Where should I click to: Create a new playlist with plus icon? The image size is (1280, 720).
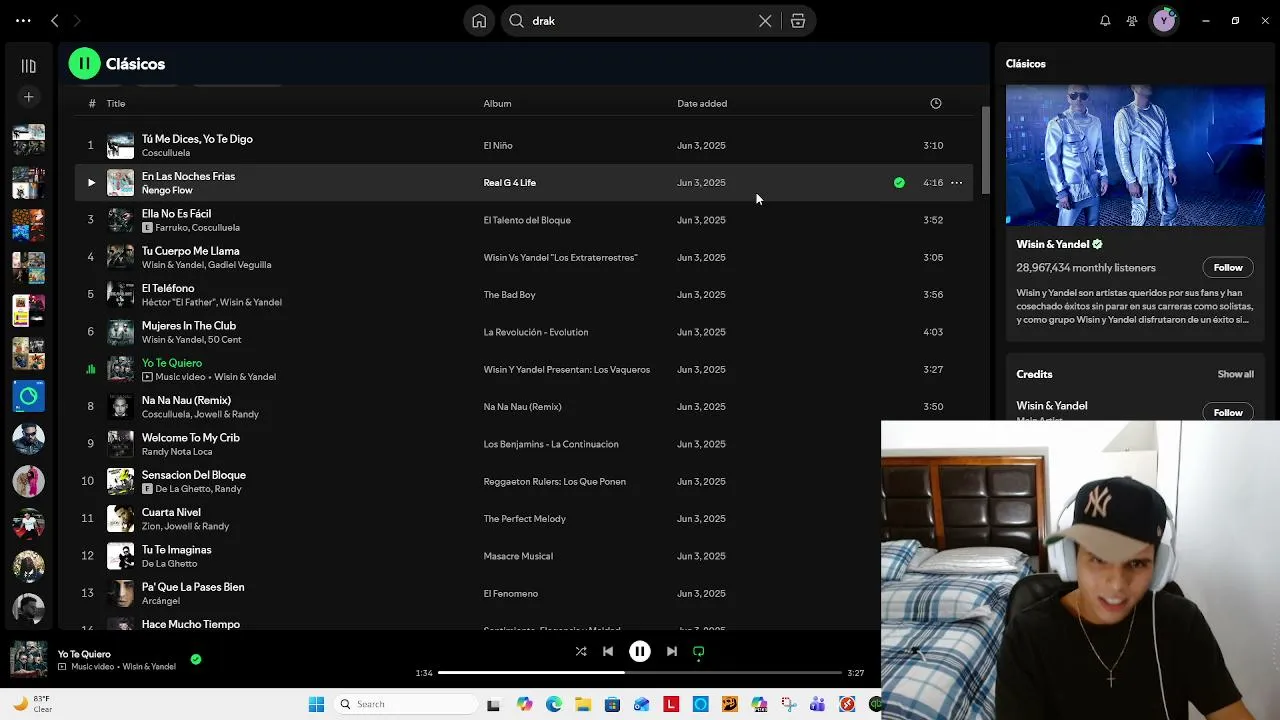tap(29, 97)
